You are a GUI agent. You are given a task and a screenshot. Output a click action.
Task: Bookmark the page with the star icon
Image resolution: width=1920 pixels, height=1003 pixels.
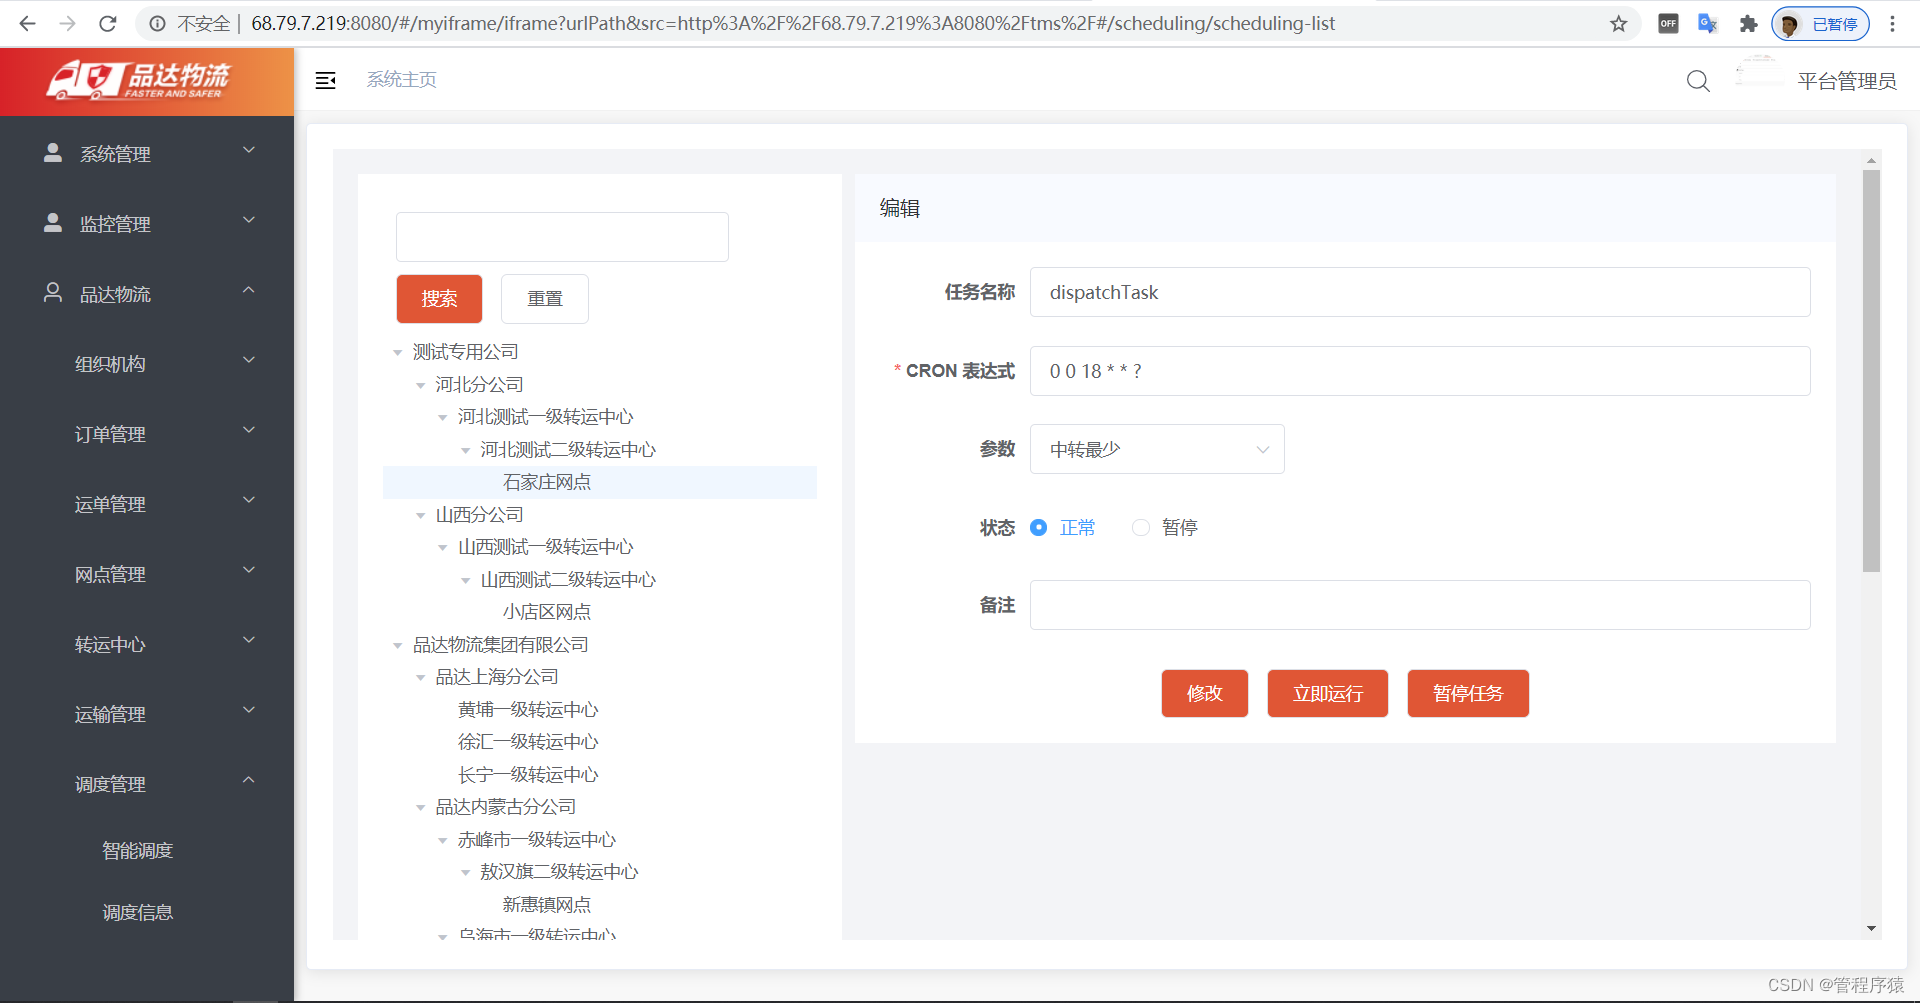coord(1618,23)
